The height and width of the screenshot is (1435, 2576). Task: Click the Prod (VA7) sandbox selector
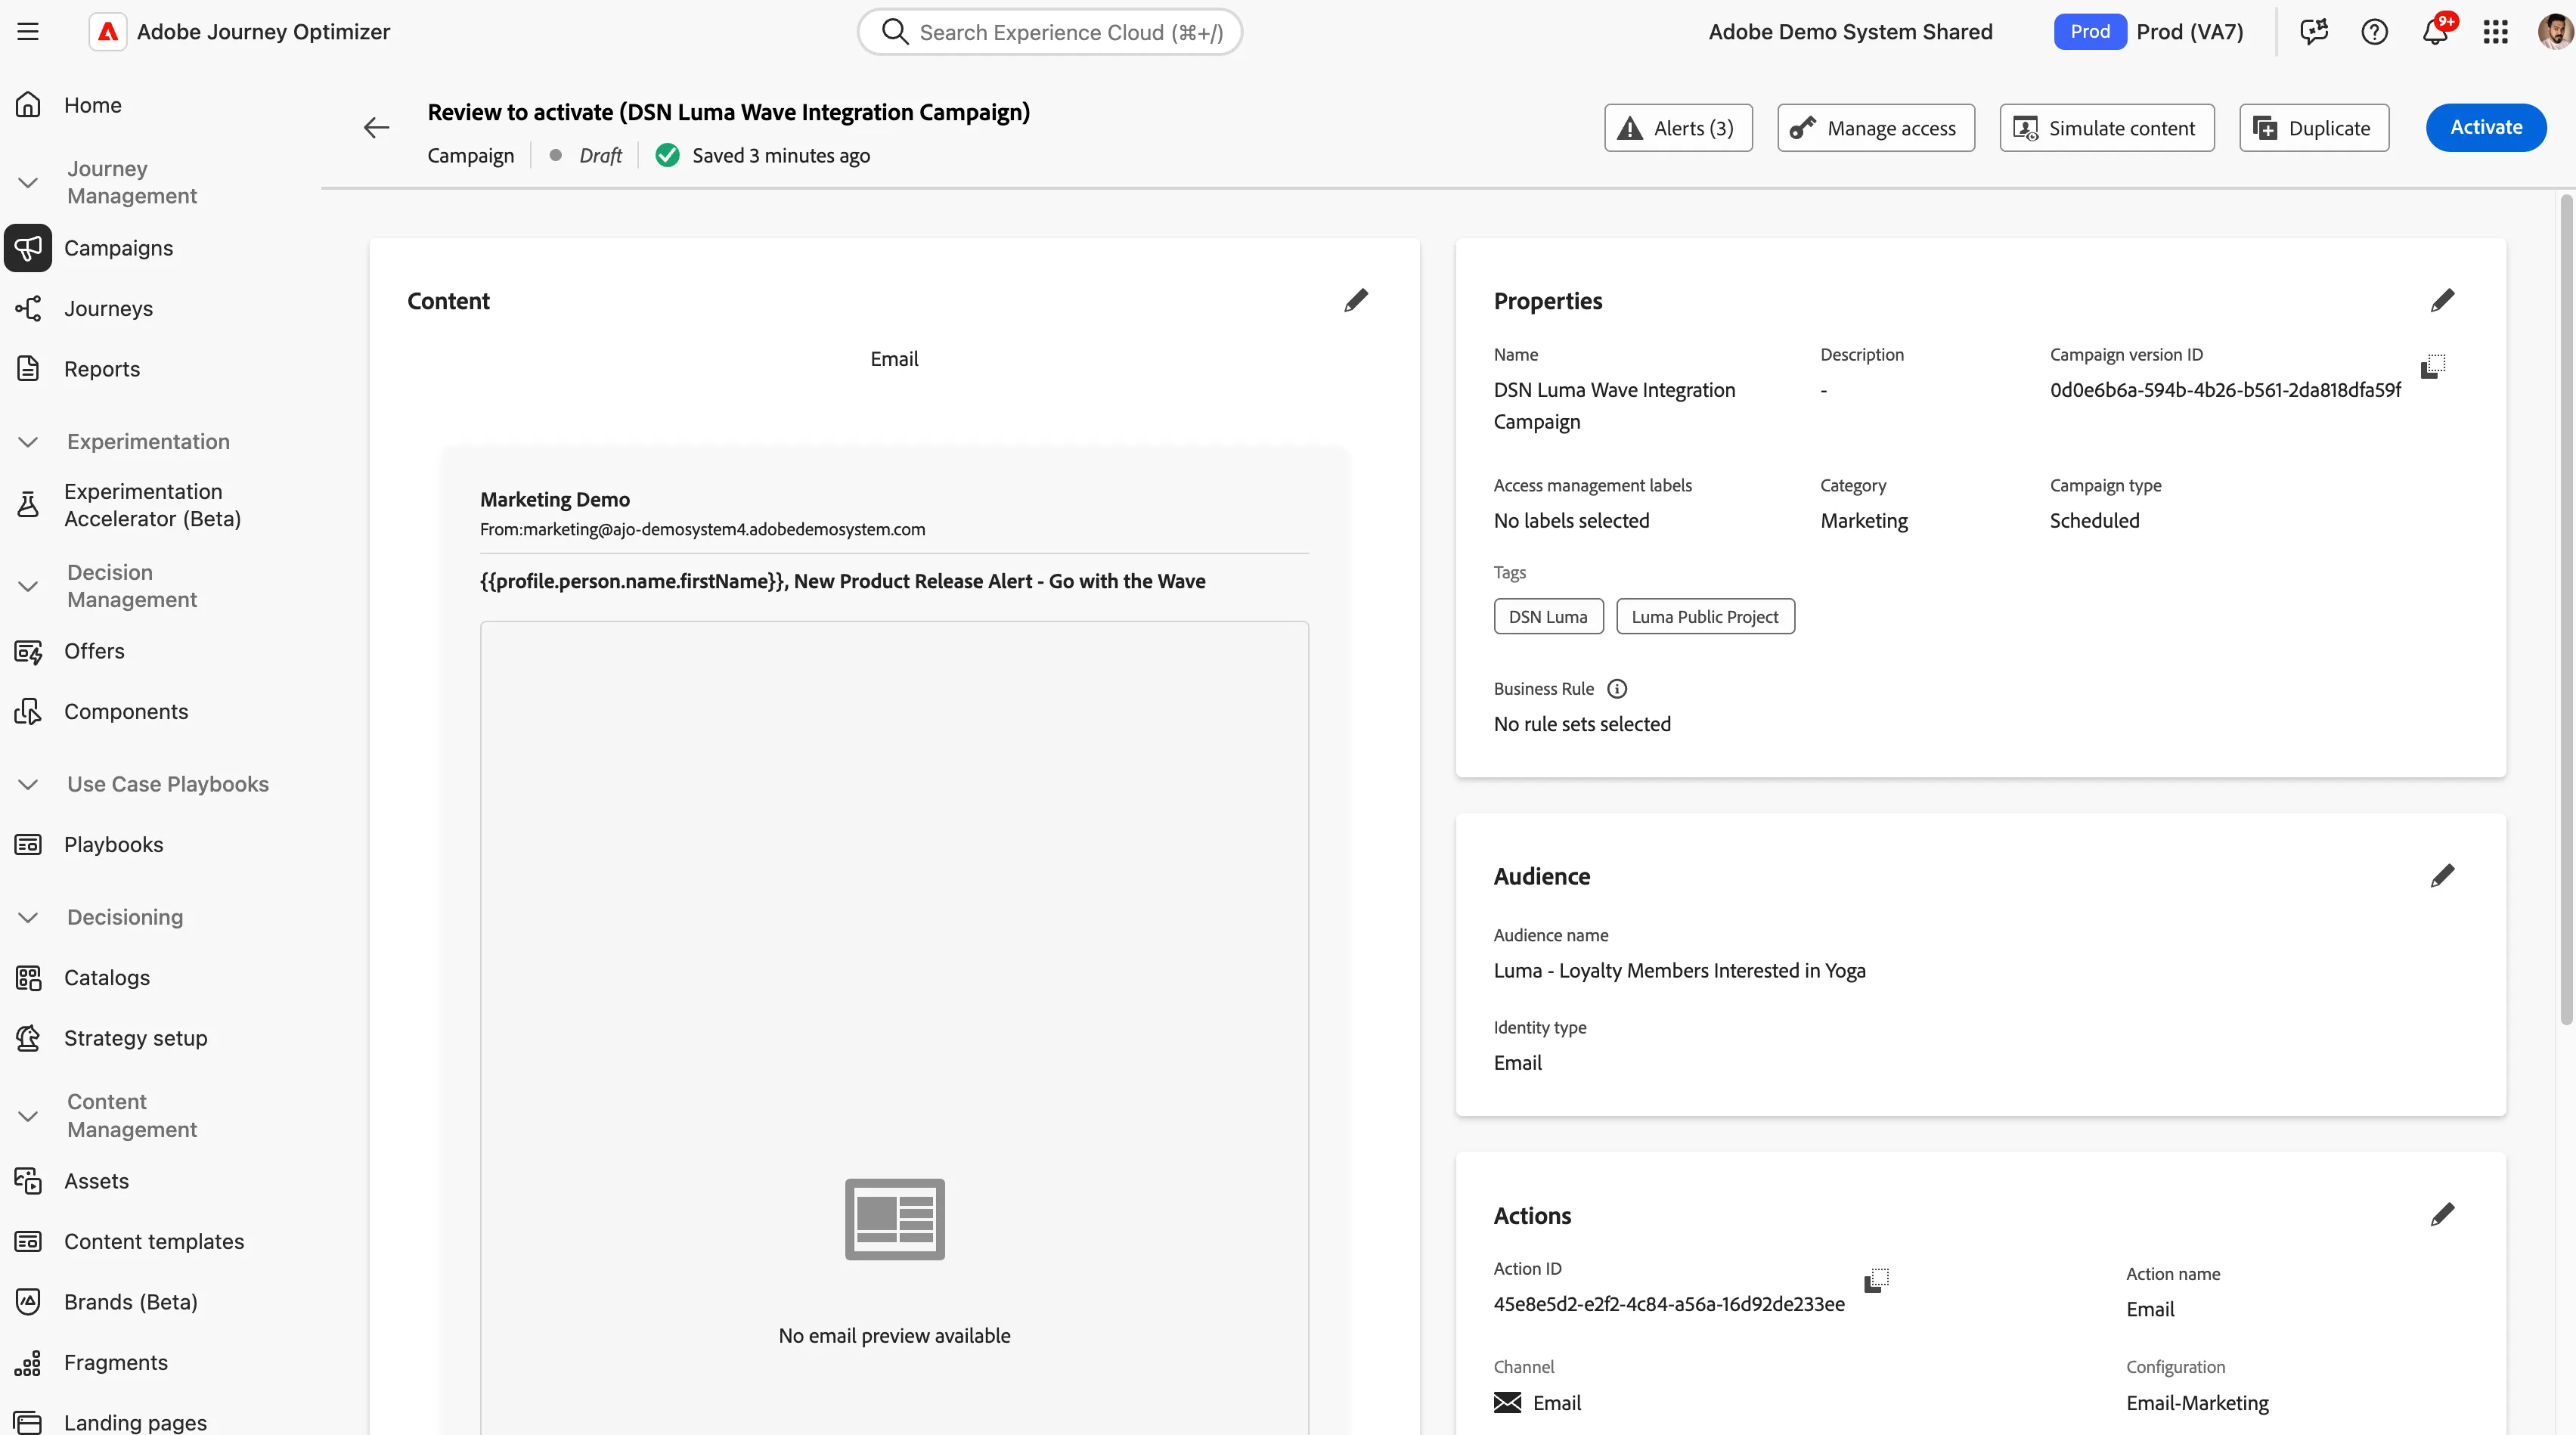(2149, 32)
